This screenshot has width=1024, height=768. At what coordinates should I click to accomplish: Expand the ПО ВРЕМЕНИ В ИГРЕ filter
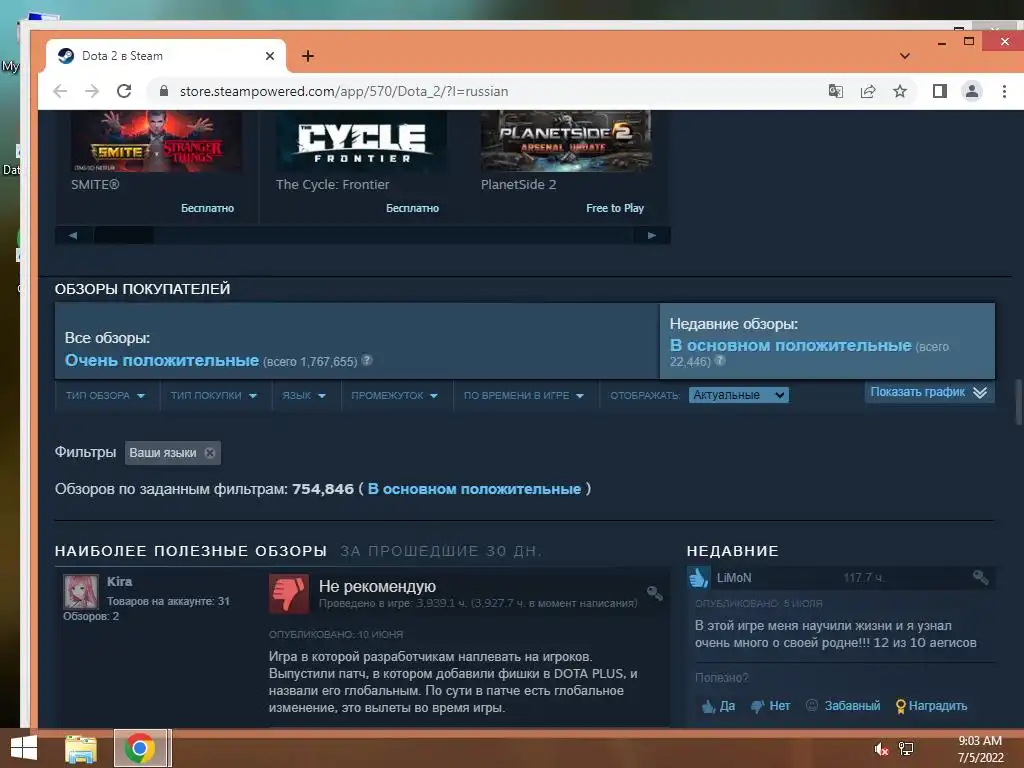[x=524, y=395]
